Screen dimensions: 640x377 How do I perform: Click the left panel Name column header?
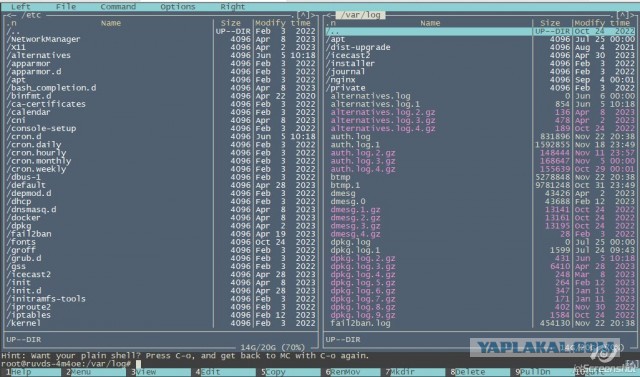coord(111,23)
